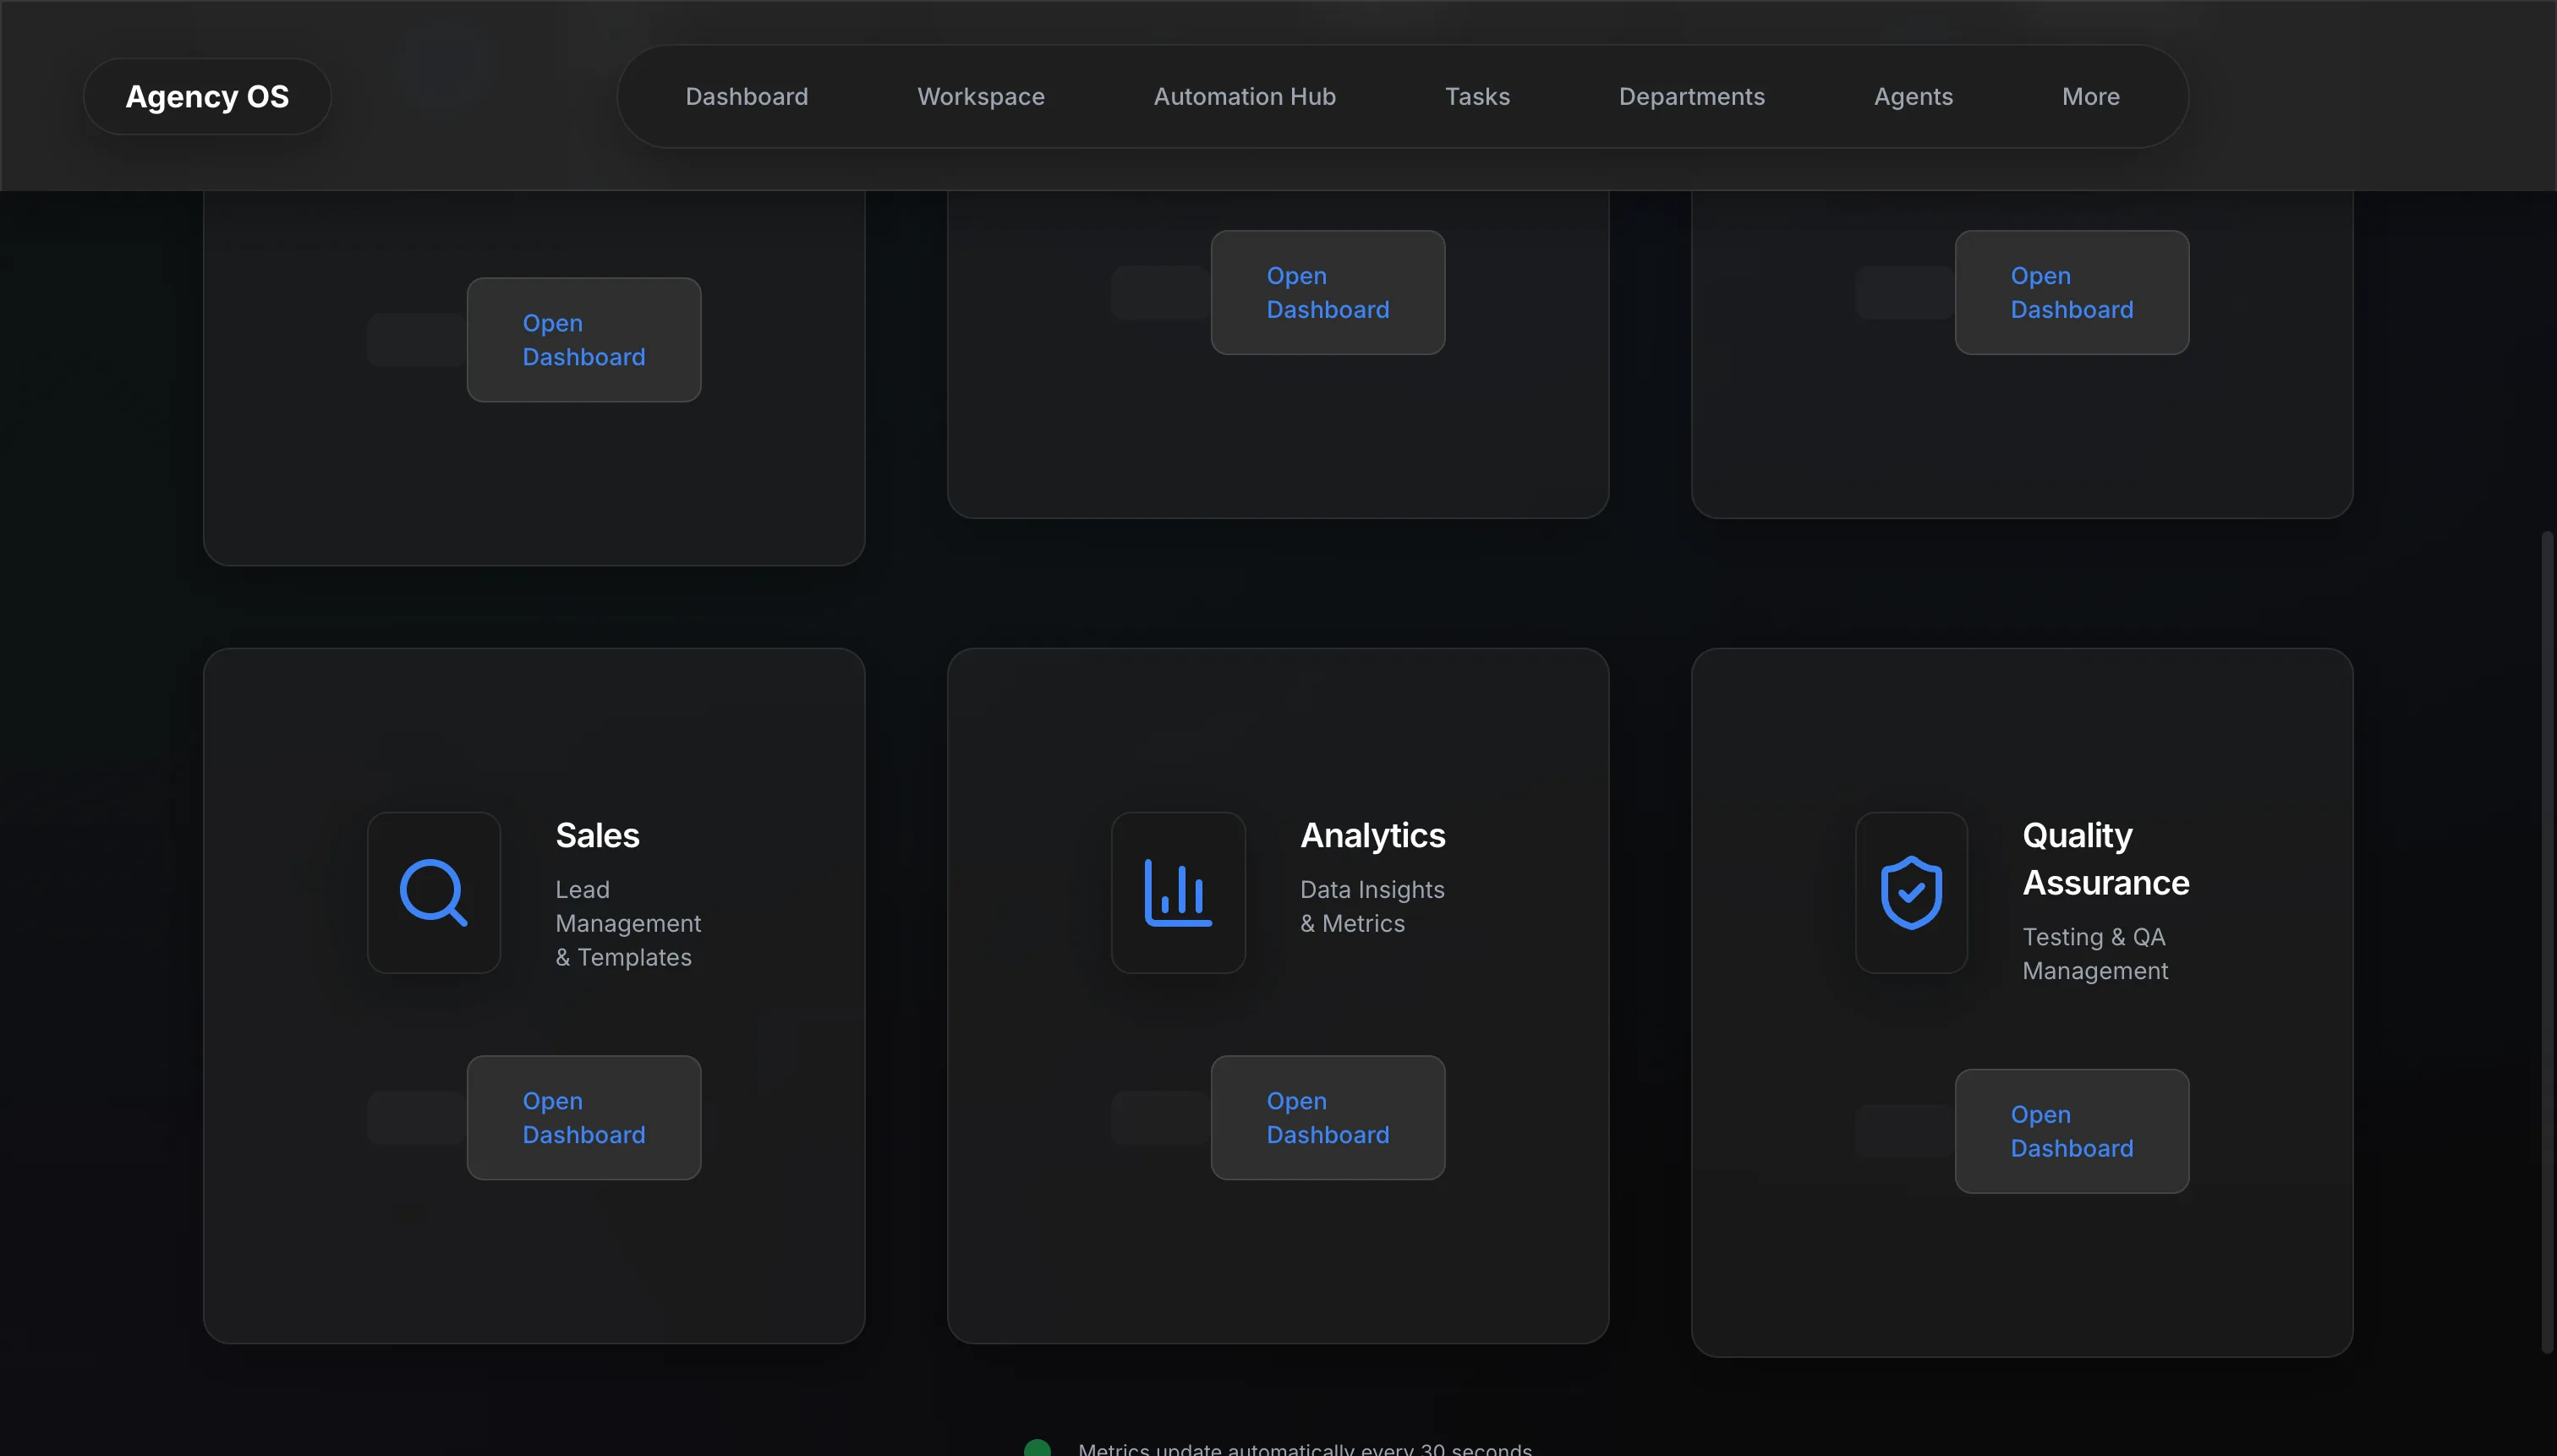View the Departments page
2557x1456 pixels.
[x=1691, y=96]
